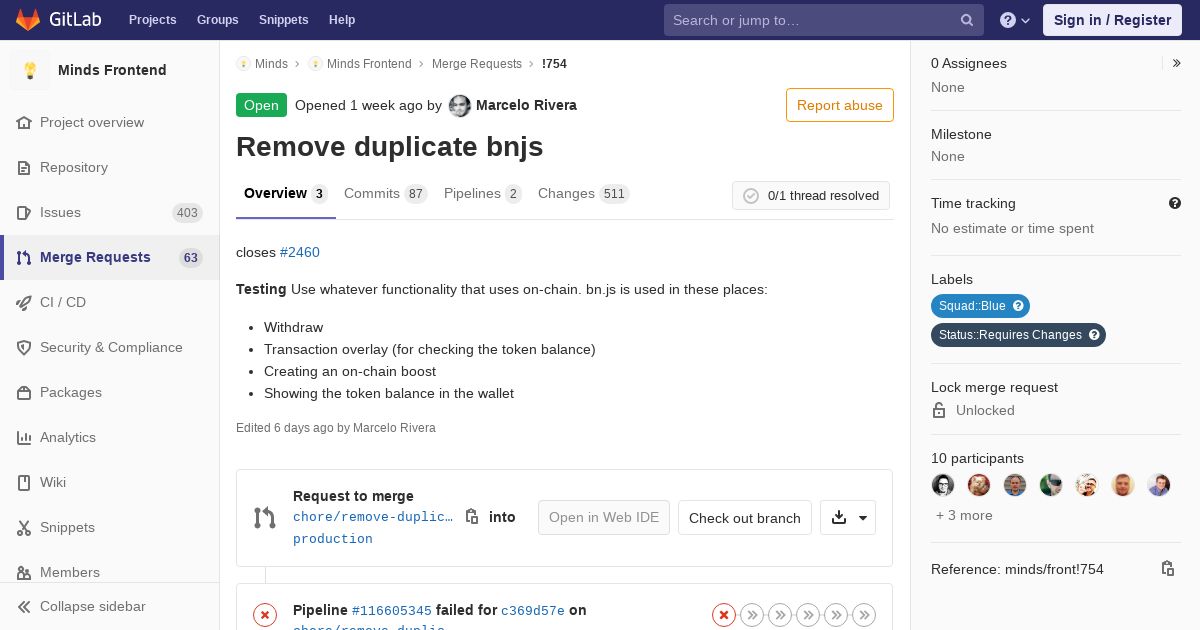Click the search magnifier icon
The width and height of the screenshot is (1200, 630).
click(967, 20)
